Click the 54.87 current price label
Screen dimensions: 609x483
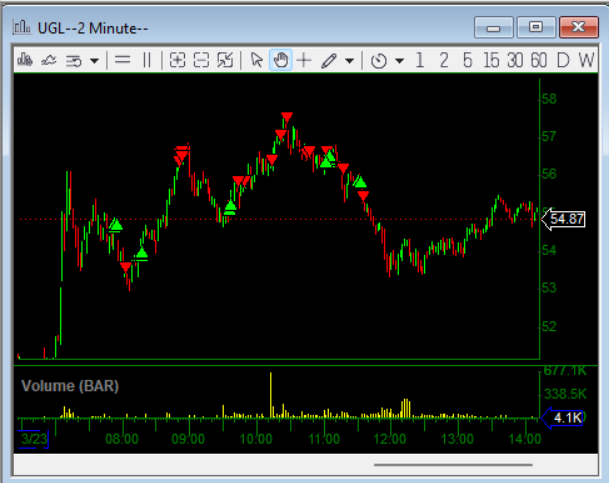[x=563, y=219]
